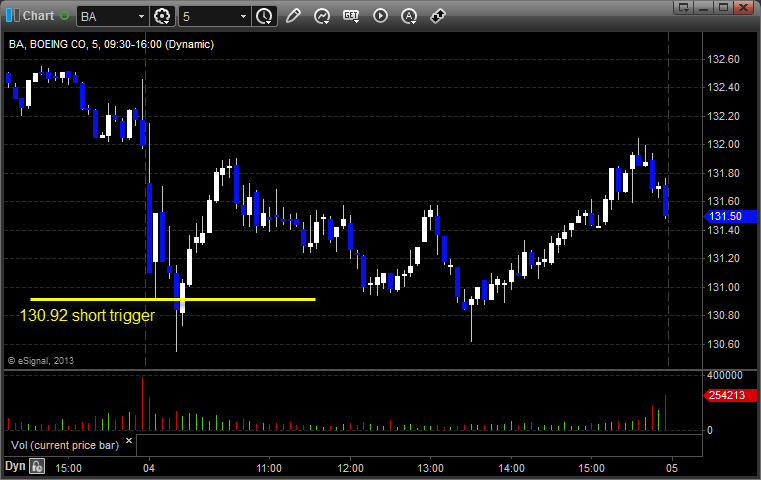
Task: Click the time scale lock icon
Action: [37, 467]
